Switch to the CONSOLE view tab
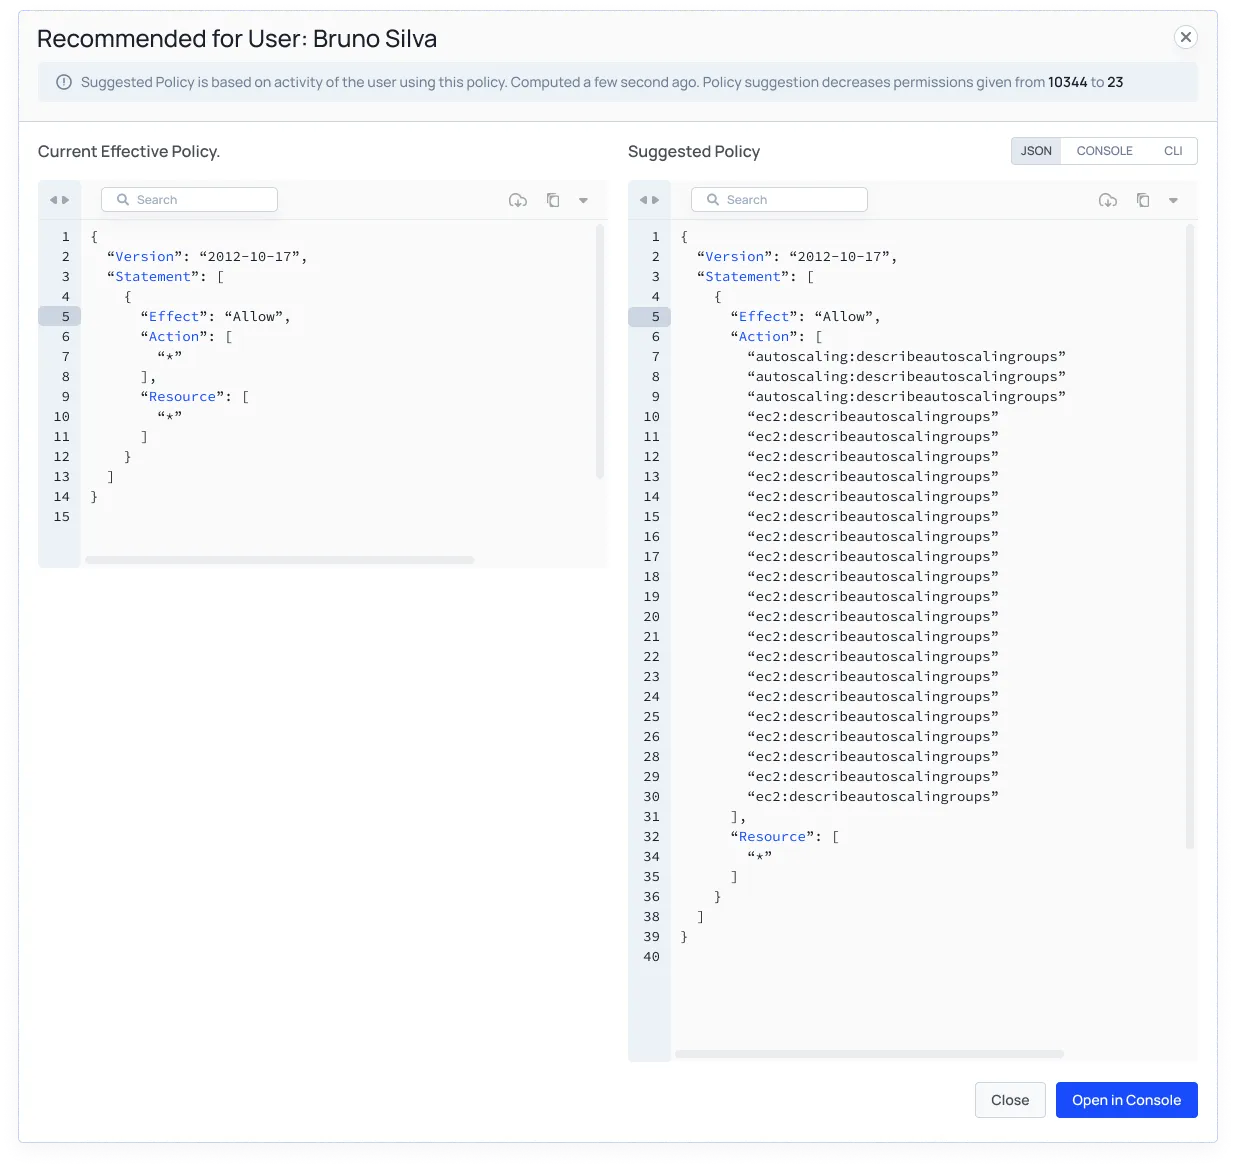This screenshot has height=1169, width=1236. 1104,151
